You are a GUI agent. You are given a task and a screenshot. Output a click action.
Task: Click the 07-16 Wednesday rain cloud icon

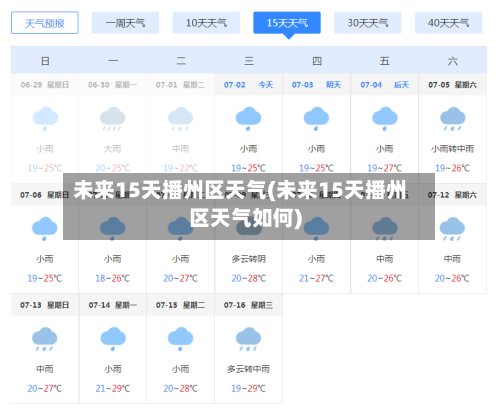(x=248, y=339)
